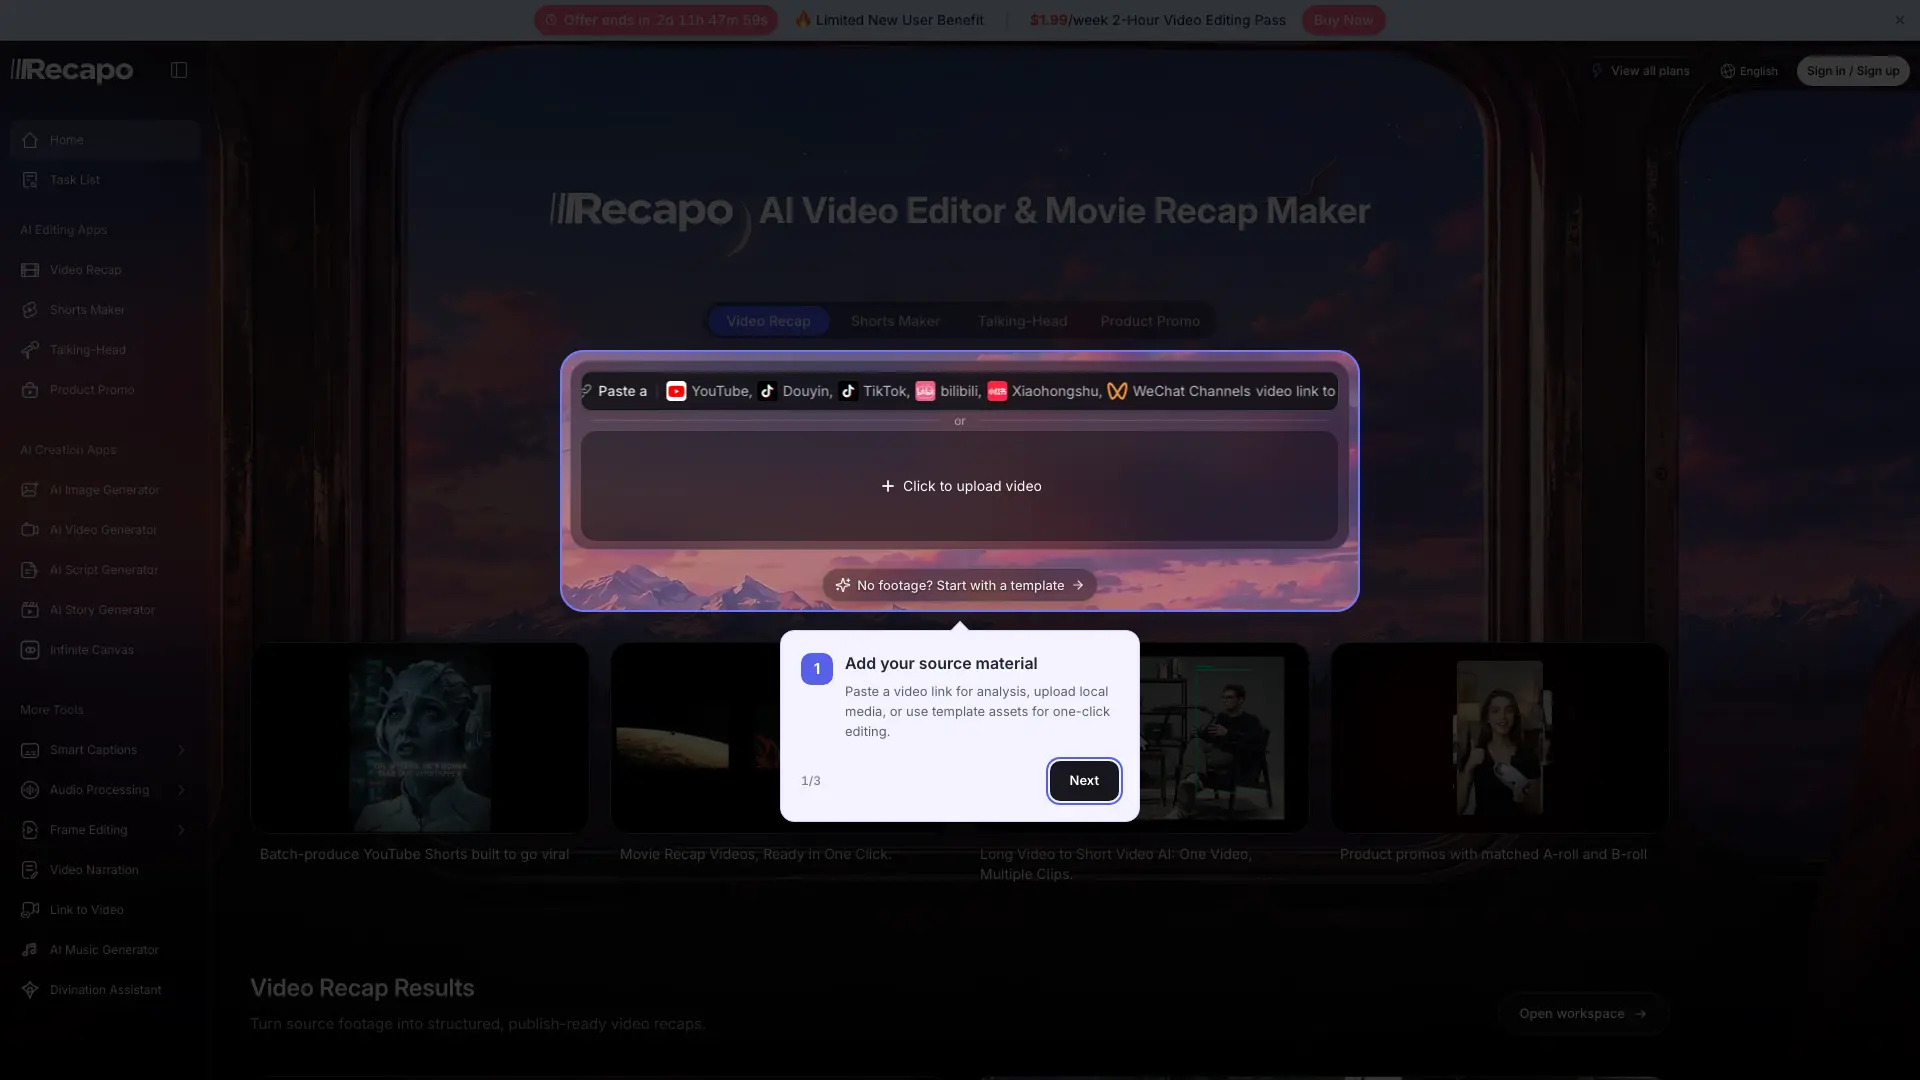Click the AI Script Generator icon
The height and width of the screenshot is (1080, 1920).
pos(30,570)
